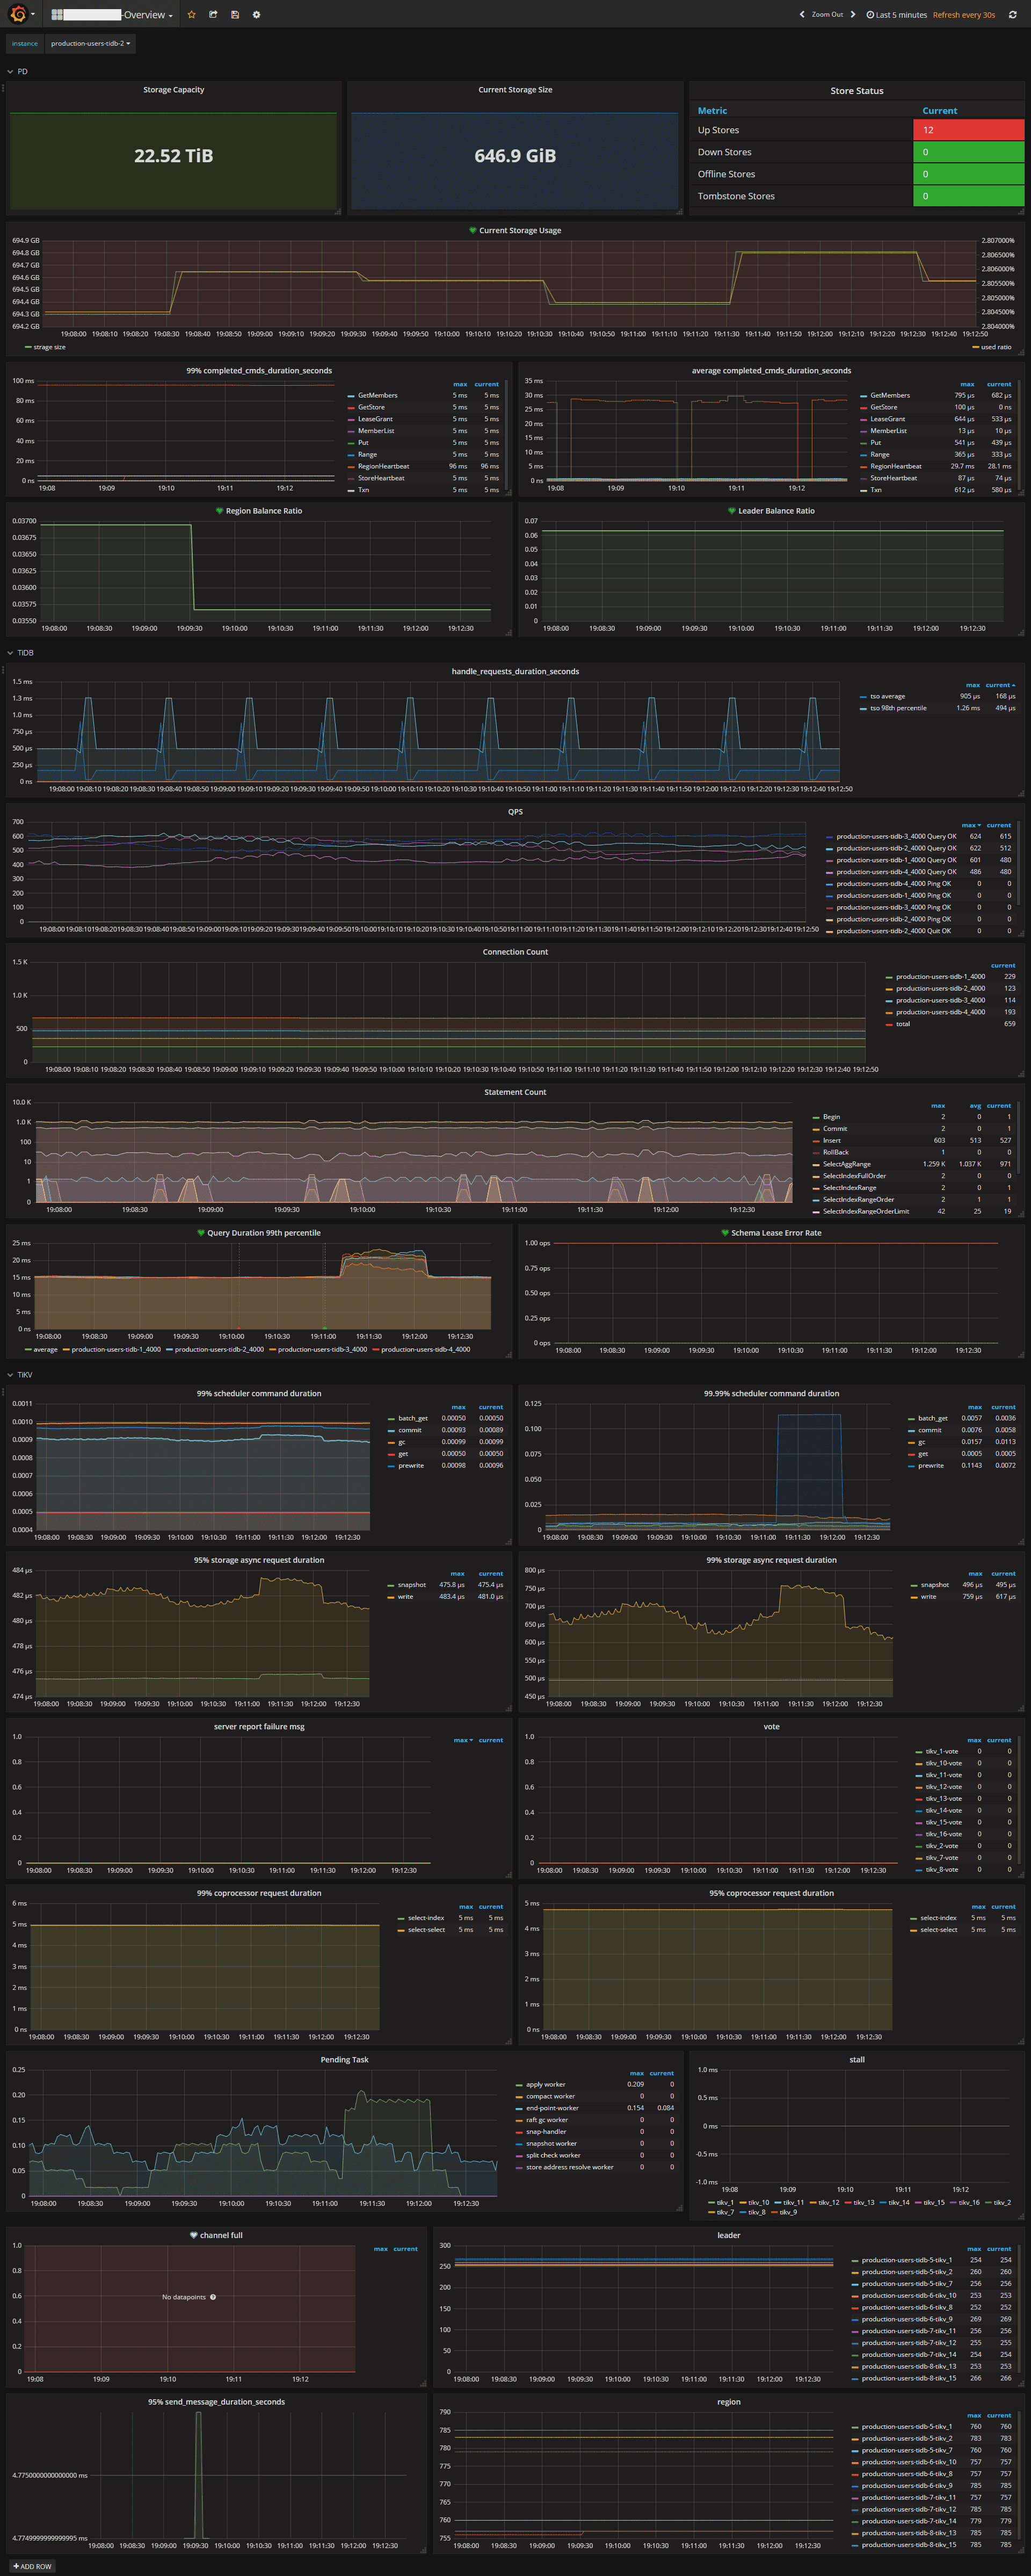Open color picker for total in Connection Count
This screenshot has width=1031, height=2576.
pos(888,1024)
